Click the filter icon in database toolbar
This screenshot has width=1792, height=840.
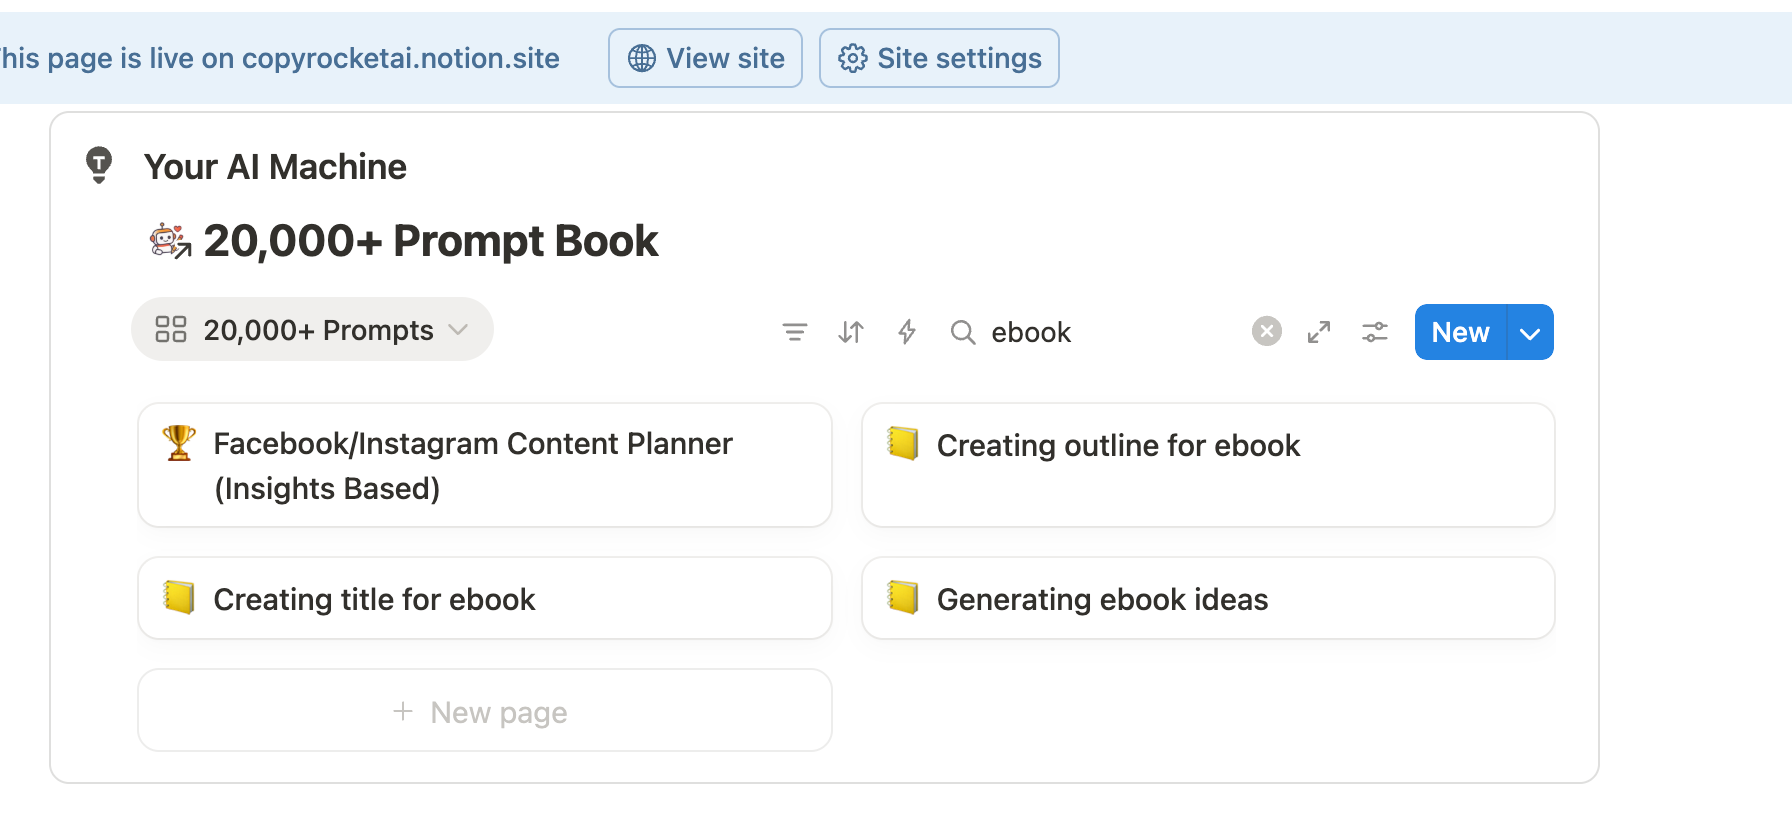pyautogui.click(x=795, y=332)
